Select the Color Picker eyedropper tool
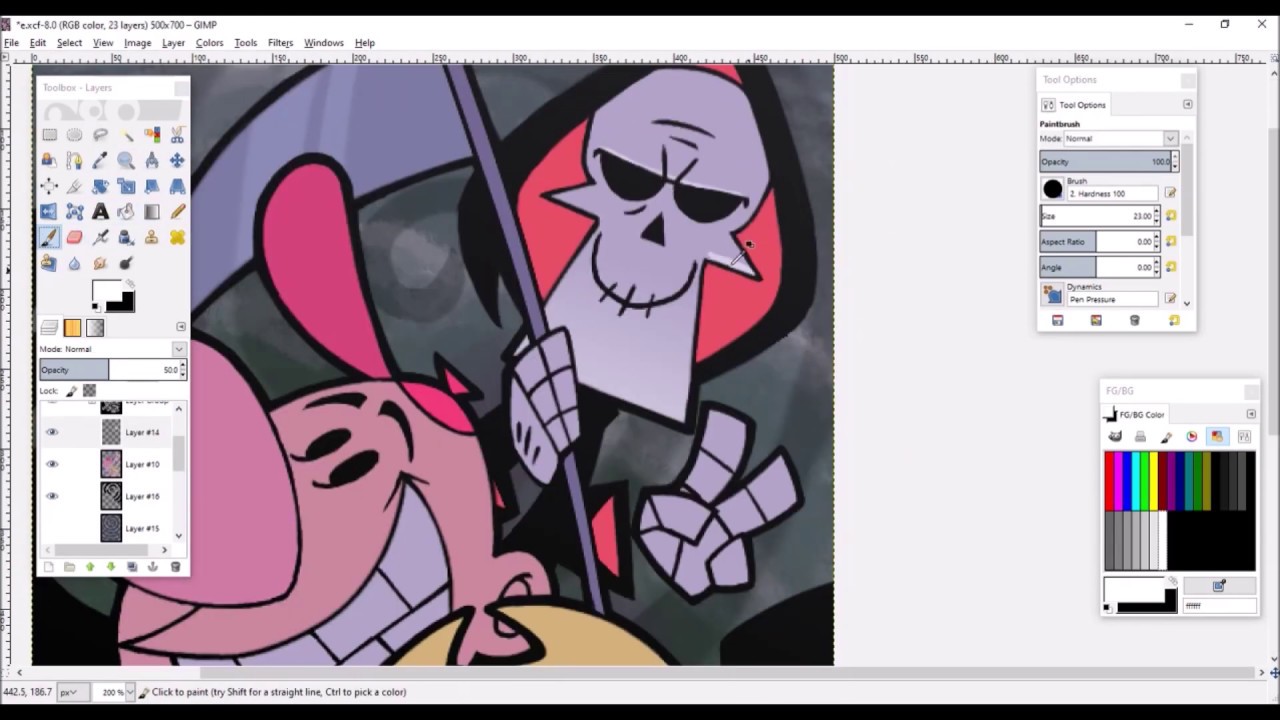 point(101,160)
